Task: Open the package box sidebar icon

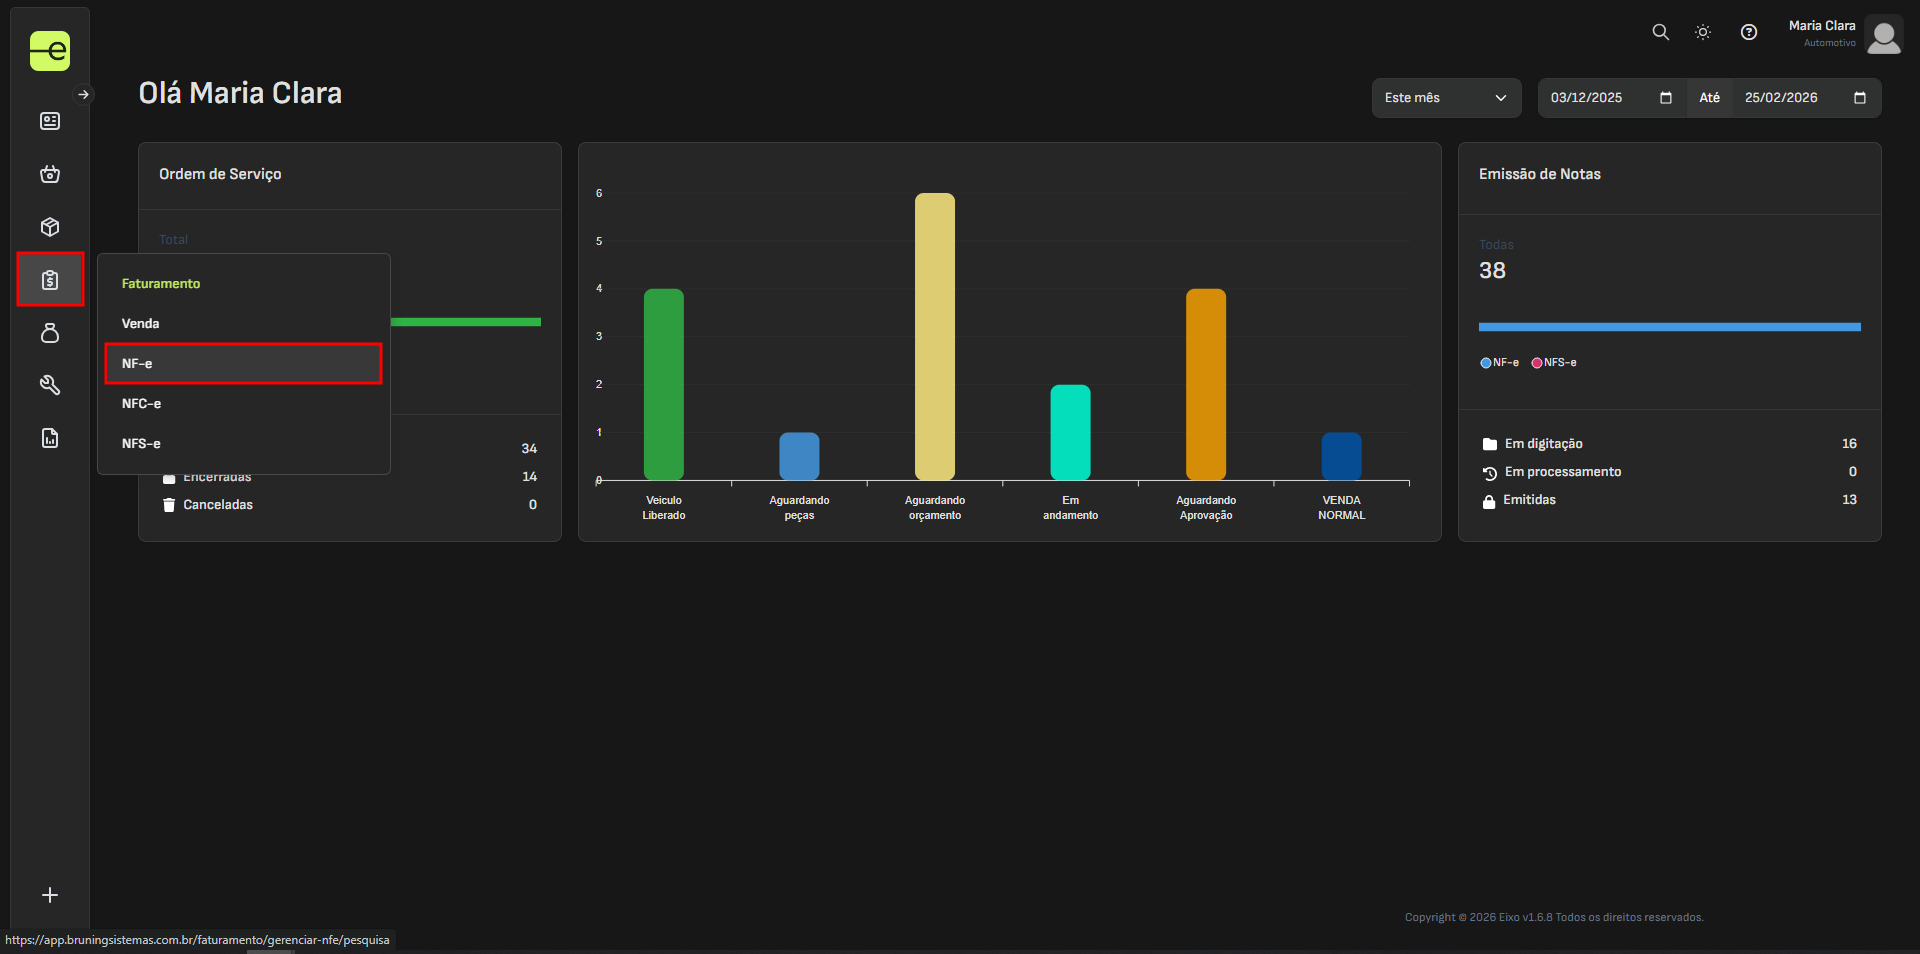Action: pos(50,227)
